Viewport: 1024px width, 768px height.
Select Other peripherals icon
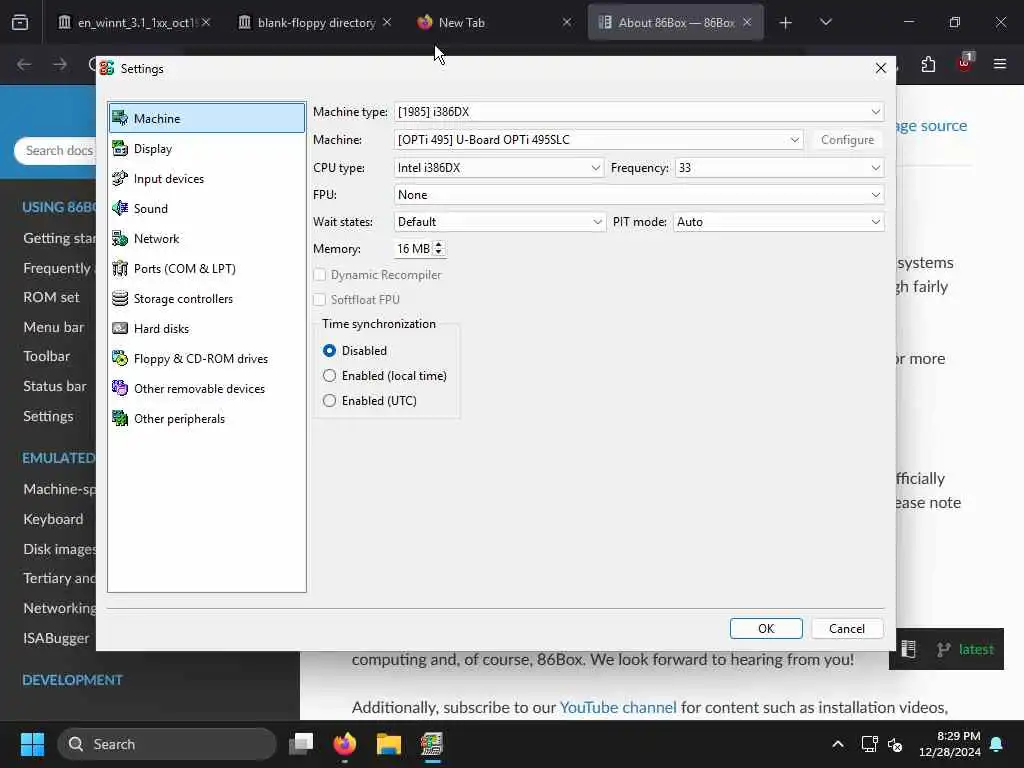120,419
